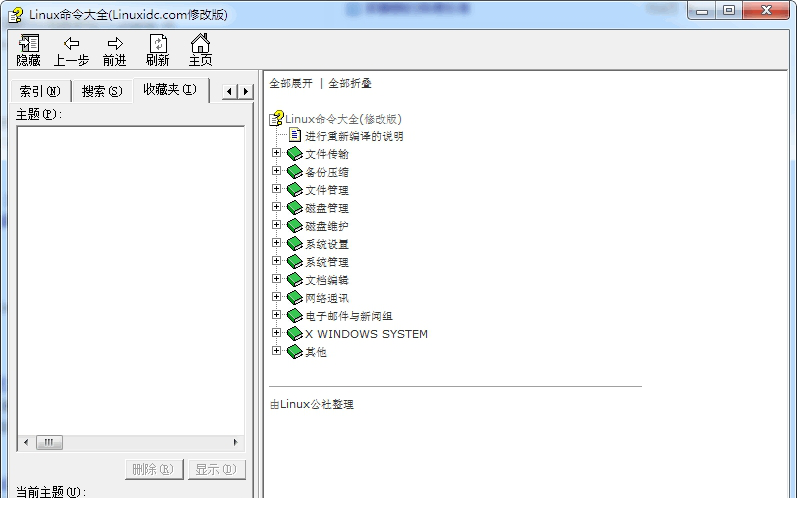The width and height of the screenshot is (797, 517).
Task: Click the 主题 list scrollbar right arrow
Action: click(235, 442)
